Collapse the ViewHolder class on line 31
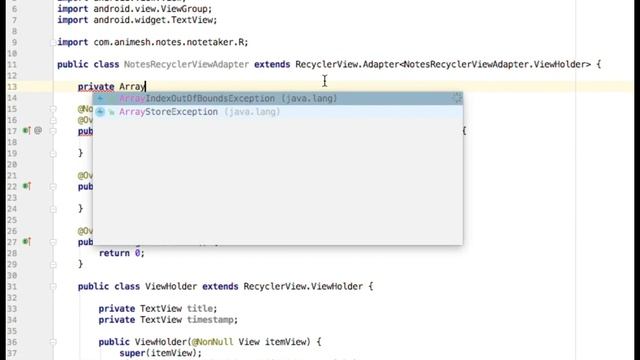640x360 pixels. pyautogui.click(x=53, y=287)
